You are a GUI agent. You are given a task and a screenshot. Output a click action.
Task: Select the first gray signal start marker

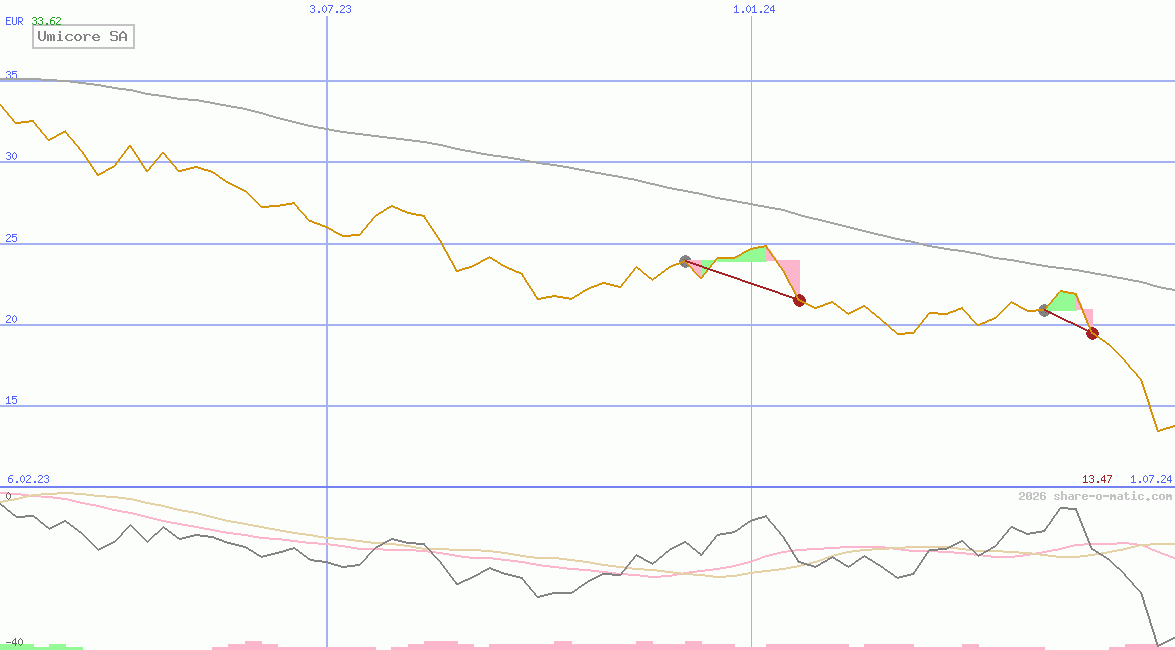(685, 261)
